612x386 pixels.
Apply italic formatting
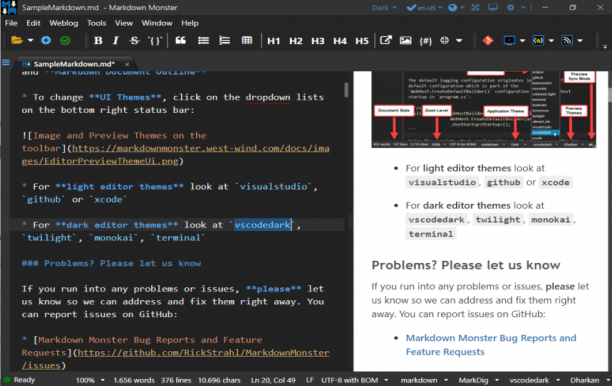pos(116,40)
